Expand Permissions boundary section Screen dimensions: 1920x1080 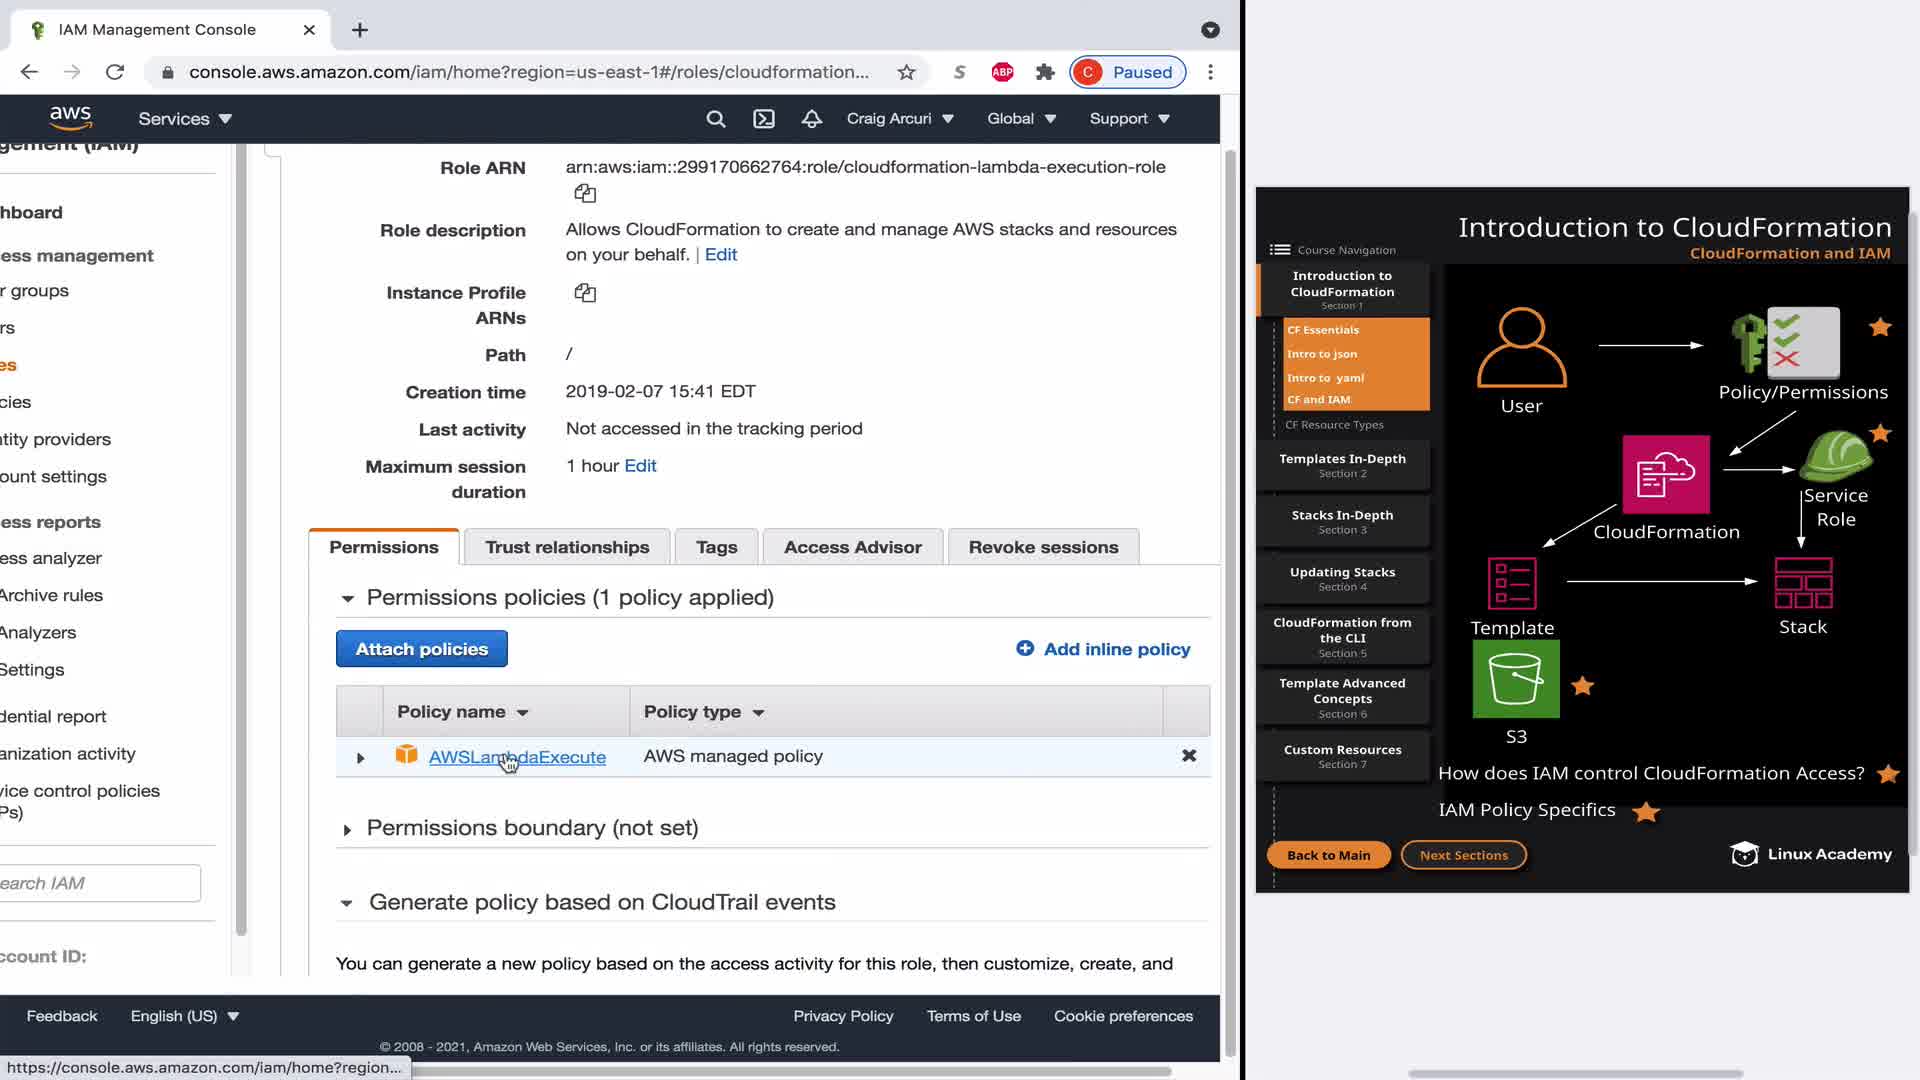pos(347,830)
